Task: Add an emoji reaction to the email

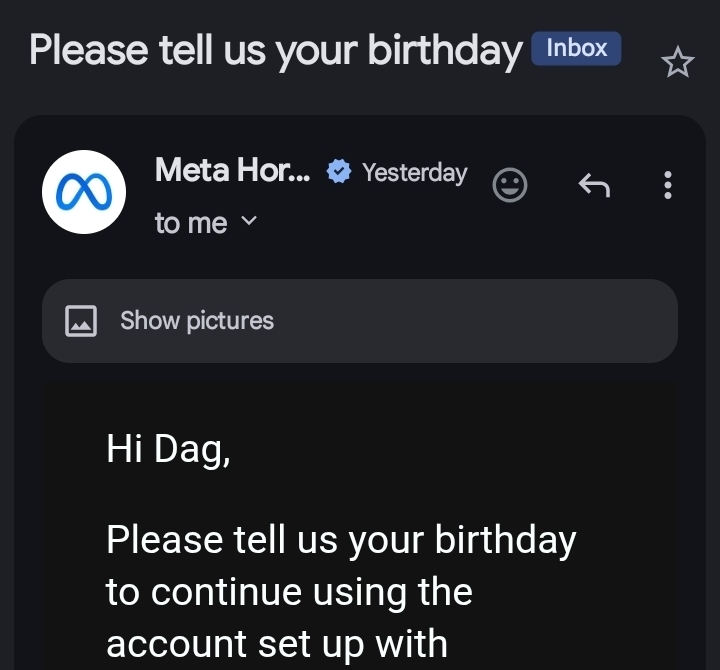Action: click(510, 185)
